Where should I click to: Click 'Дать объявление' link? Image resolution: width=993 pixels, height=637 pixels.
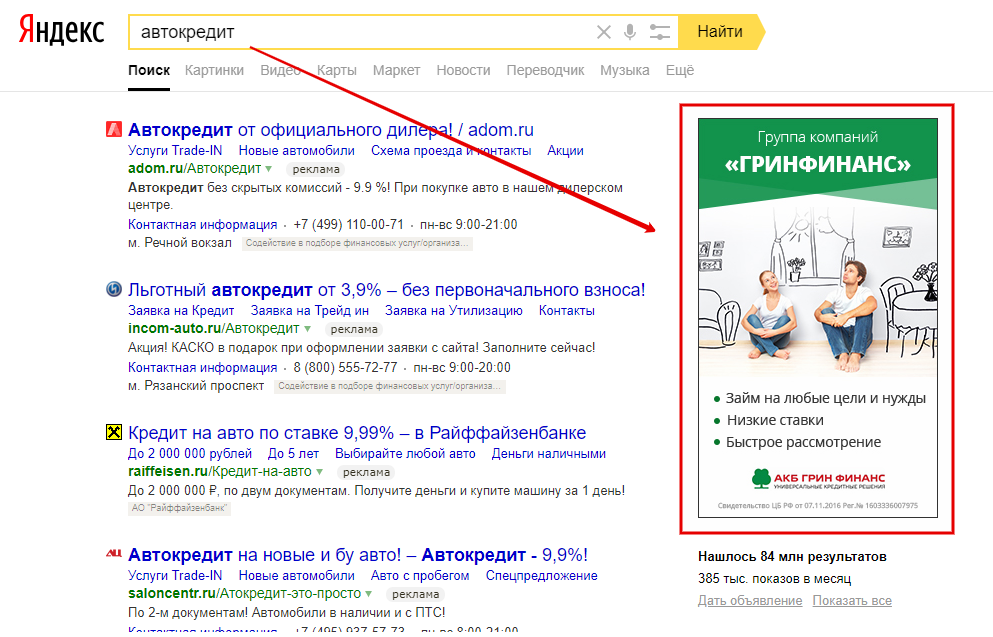tap(750, 601)
